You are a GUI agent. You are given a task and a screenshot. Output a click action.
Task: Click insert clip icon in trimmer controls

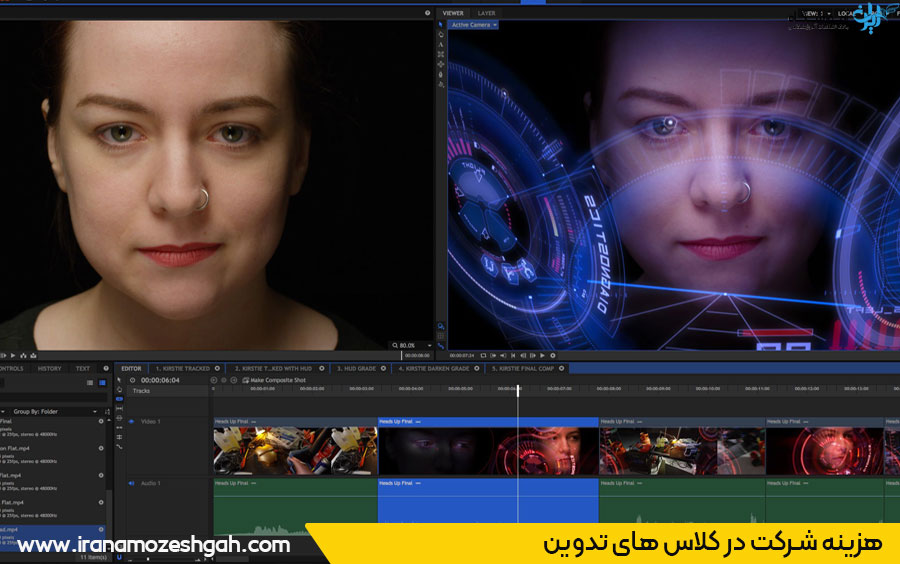(24, 356)
